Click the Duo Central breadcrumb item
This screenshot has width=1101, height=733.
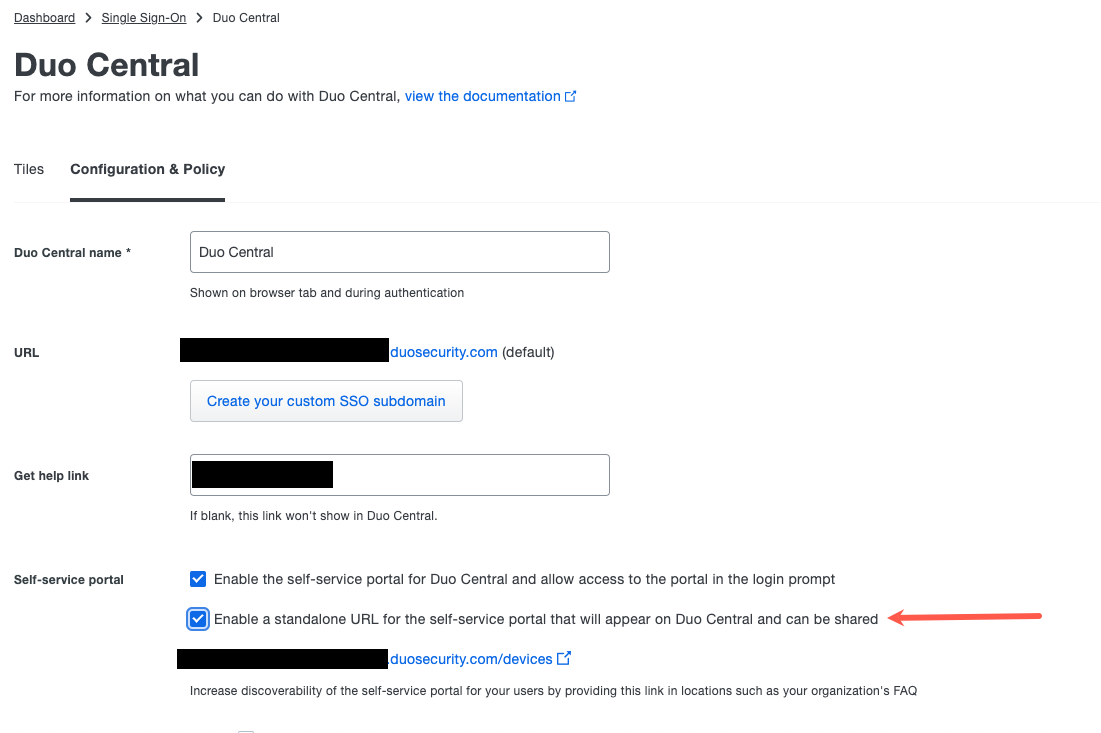tap(246, 18)
